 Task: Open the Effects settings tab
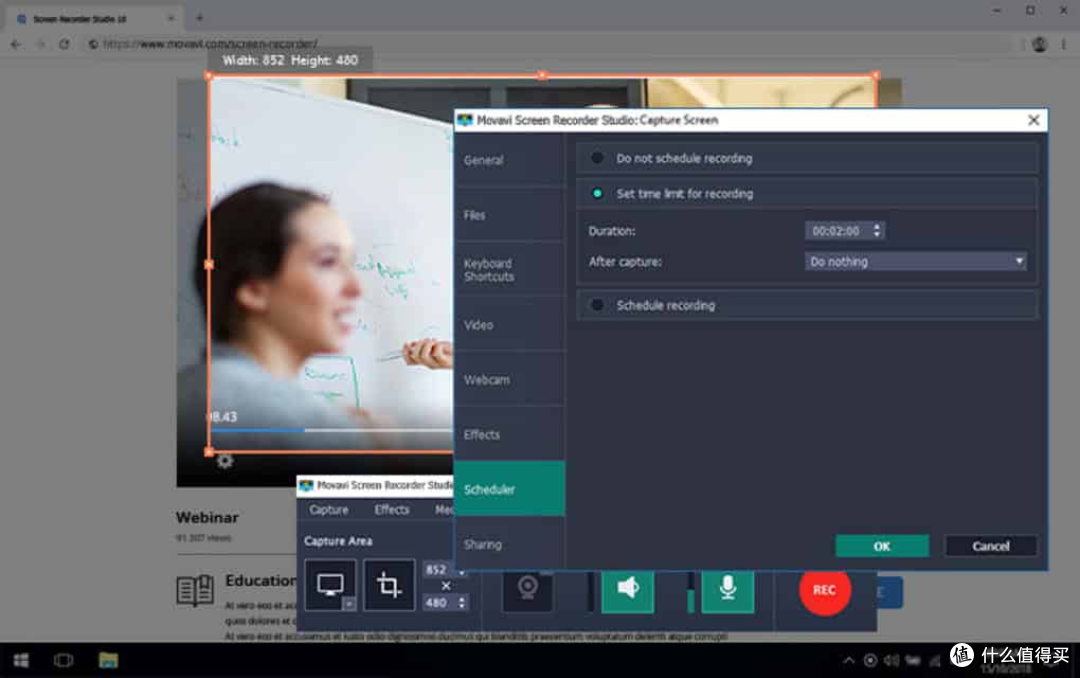coord(510,434)
